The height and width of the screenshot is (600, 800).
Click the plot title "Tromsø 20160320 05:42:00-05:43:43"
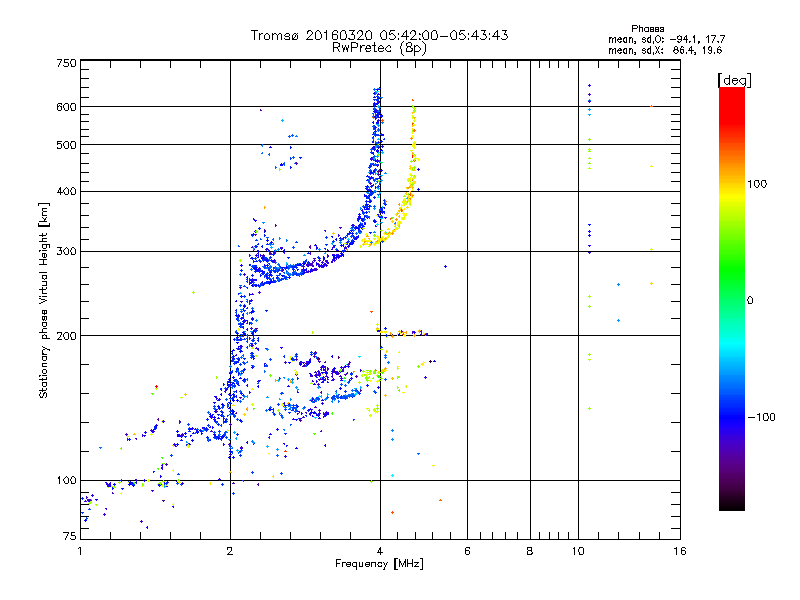coord(380,35)
